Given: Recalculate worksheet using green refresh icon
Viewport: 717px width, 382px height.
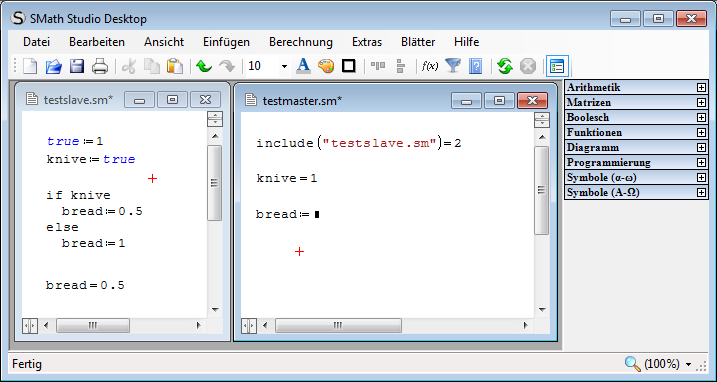Looking at the screenshot, I should [x=505, y=66].
